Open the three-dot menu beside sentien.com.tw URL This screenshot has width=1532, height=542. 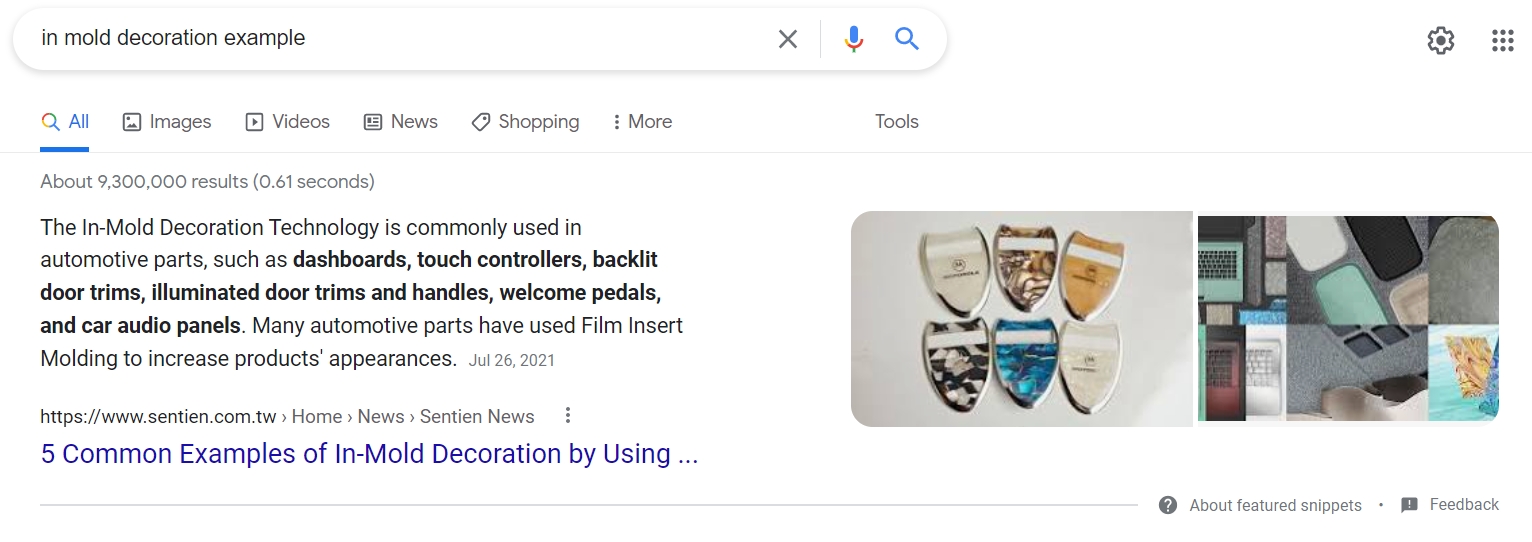(x=568, y=415)
